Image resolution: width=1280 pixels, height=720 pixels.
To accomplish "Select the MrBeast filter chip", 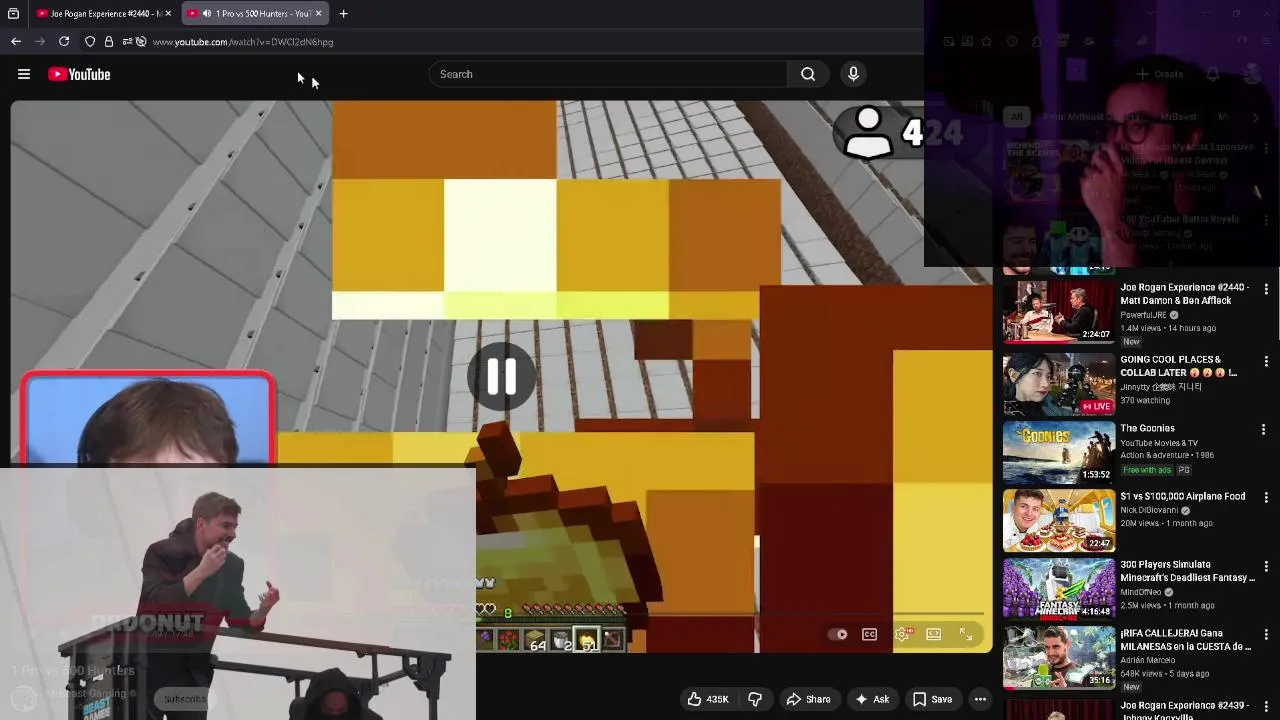I will tap(1178, 117).
